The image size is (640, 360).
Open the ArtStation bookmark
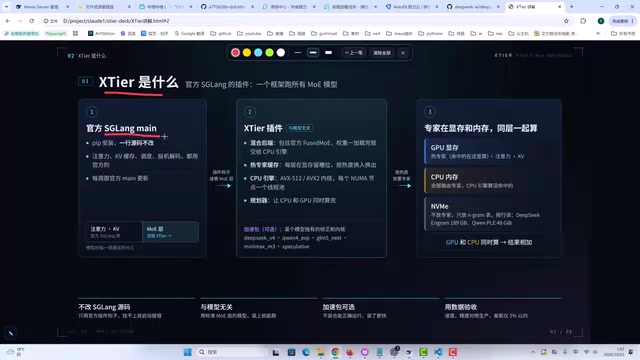click(x=101, y=33)
